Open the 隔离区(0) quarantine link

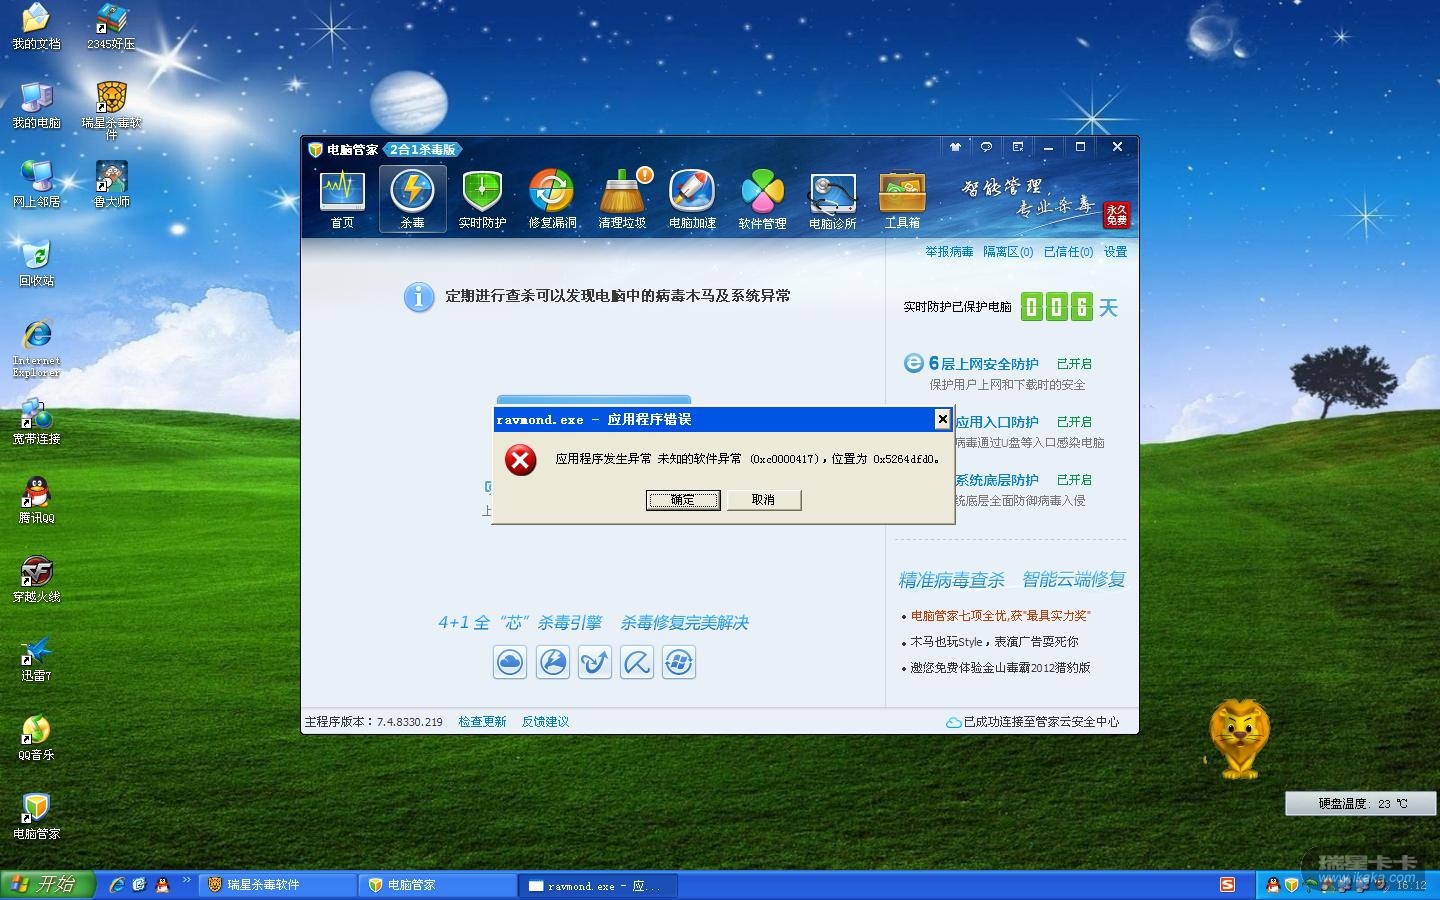coord(1008,252)
